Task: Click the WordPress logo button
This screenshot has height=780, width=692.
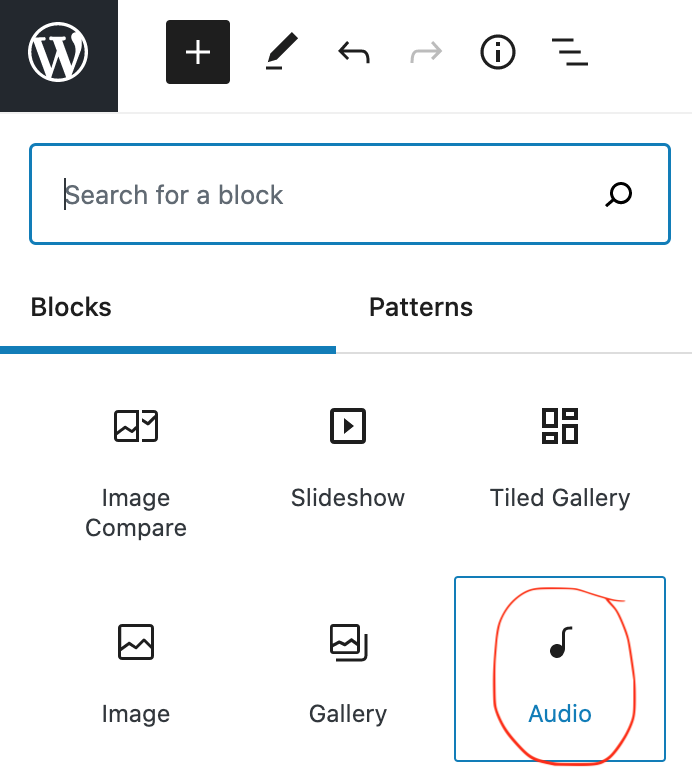Action: (x=59, y=52)
